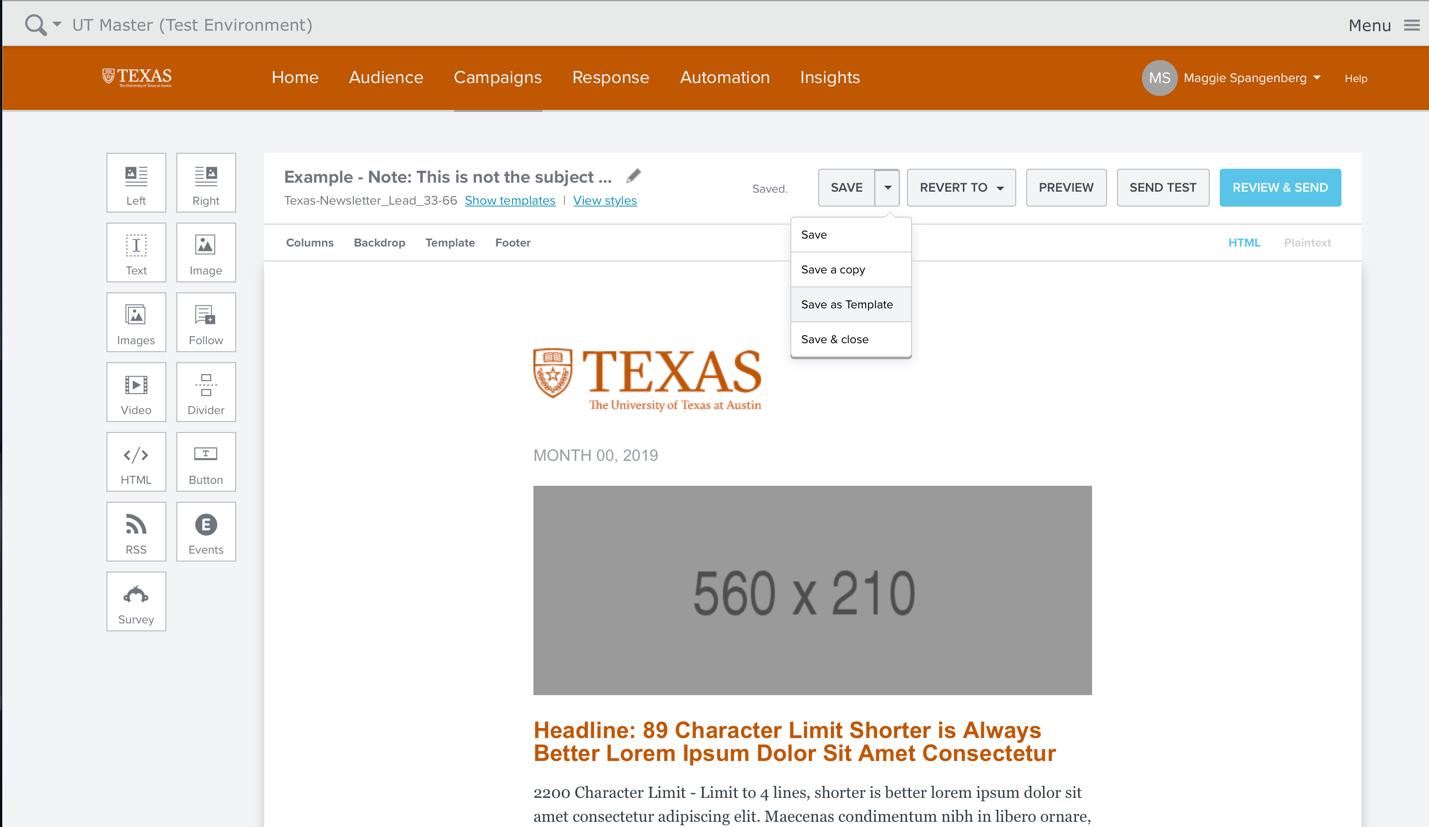Image resolution: width=1429 pixels, height=827 pixels.
Task: Select the Image block in the sidebar
Action: [206, 252]
